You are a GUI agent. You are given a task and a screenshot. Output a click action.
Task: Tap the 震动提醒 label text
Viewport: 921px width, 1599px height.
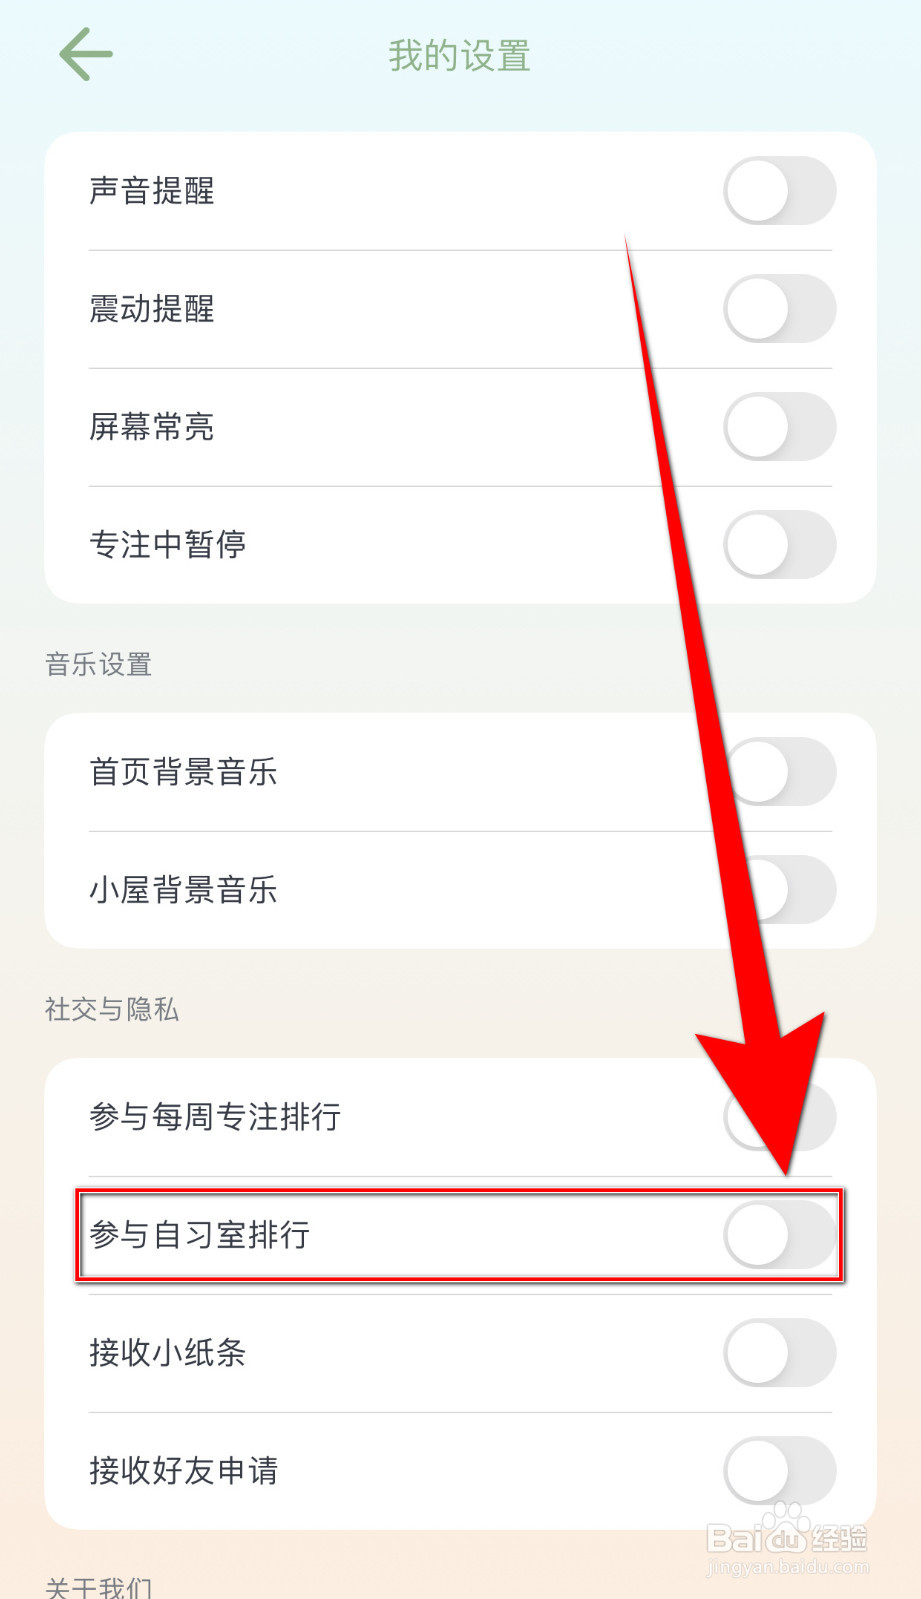[x=152, y=309]
